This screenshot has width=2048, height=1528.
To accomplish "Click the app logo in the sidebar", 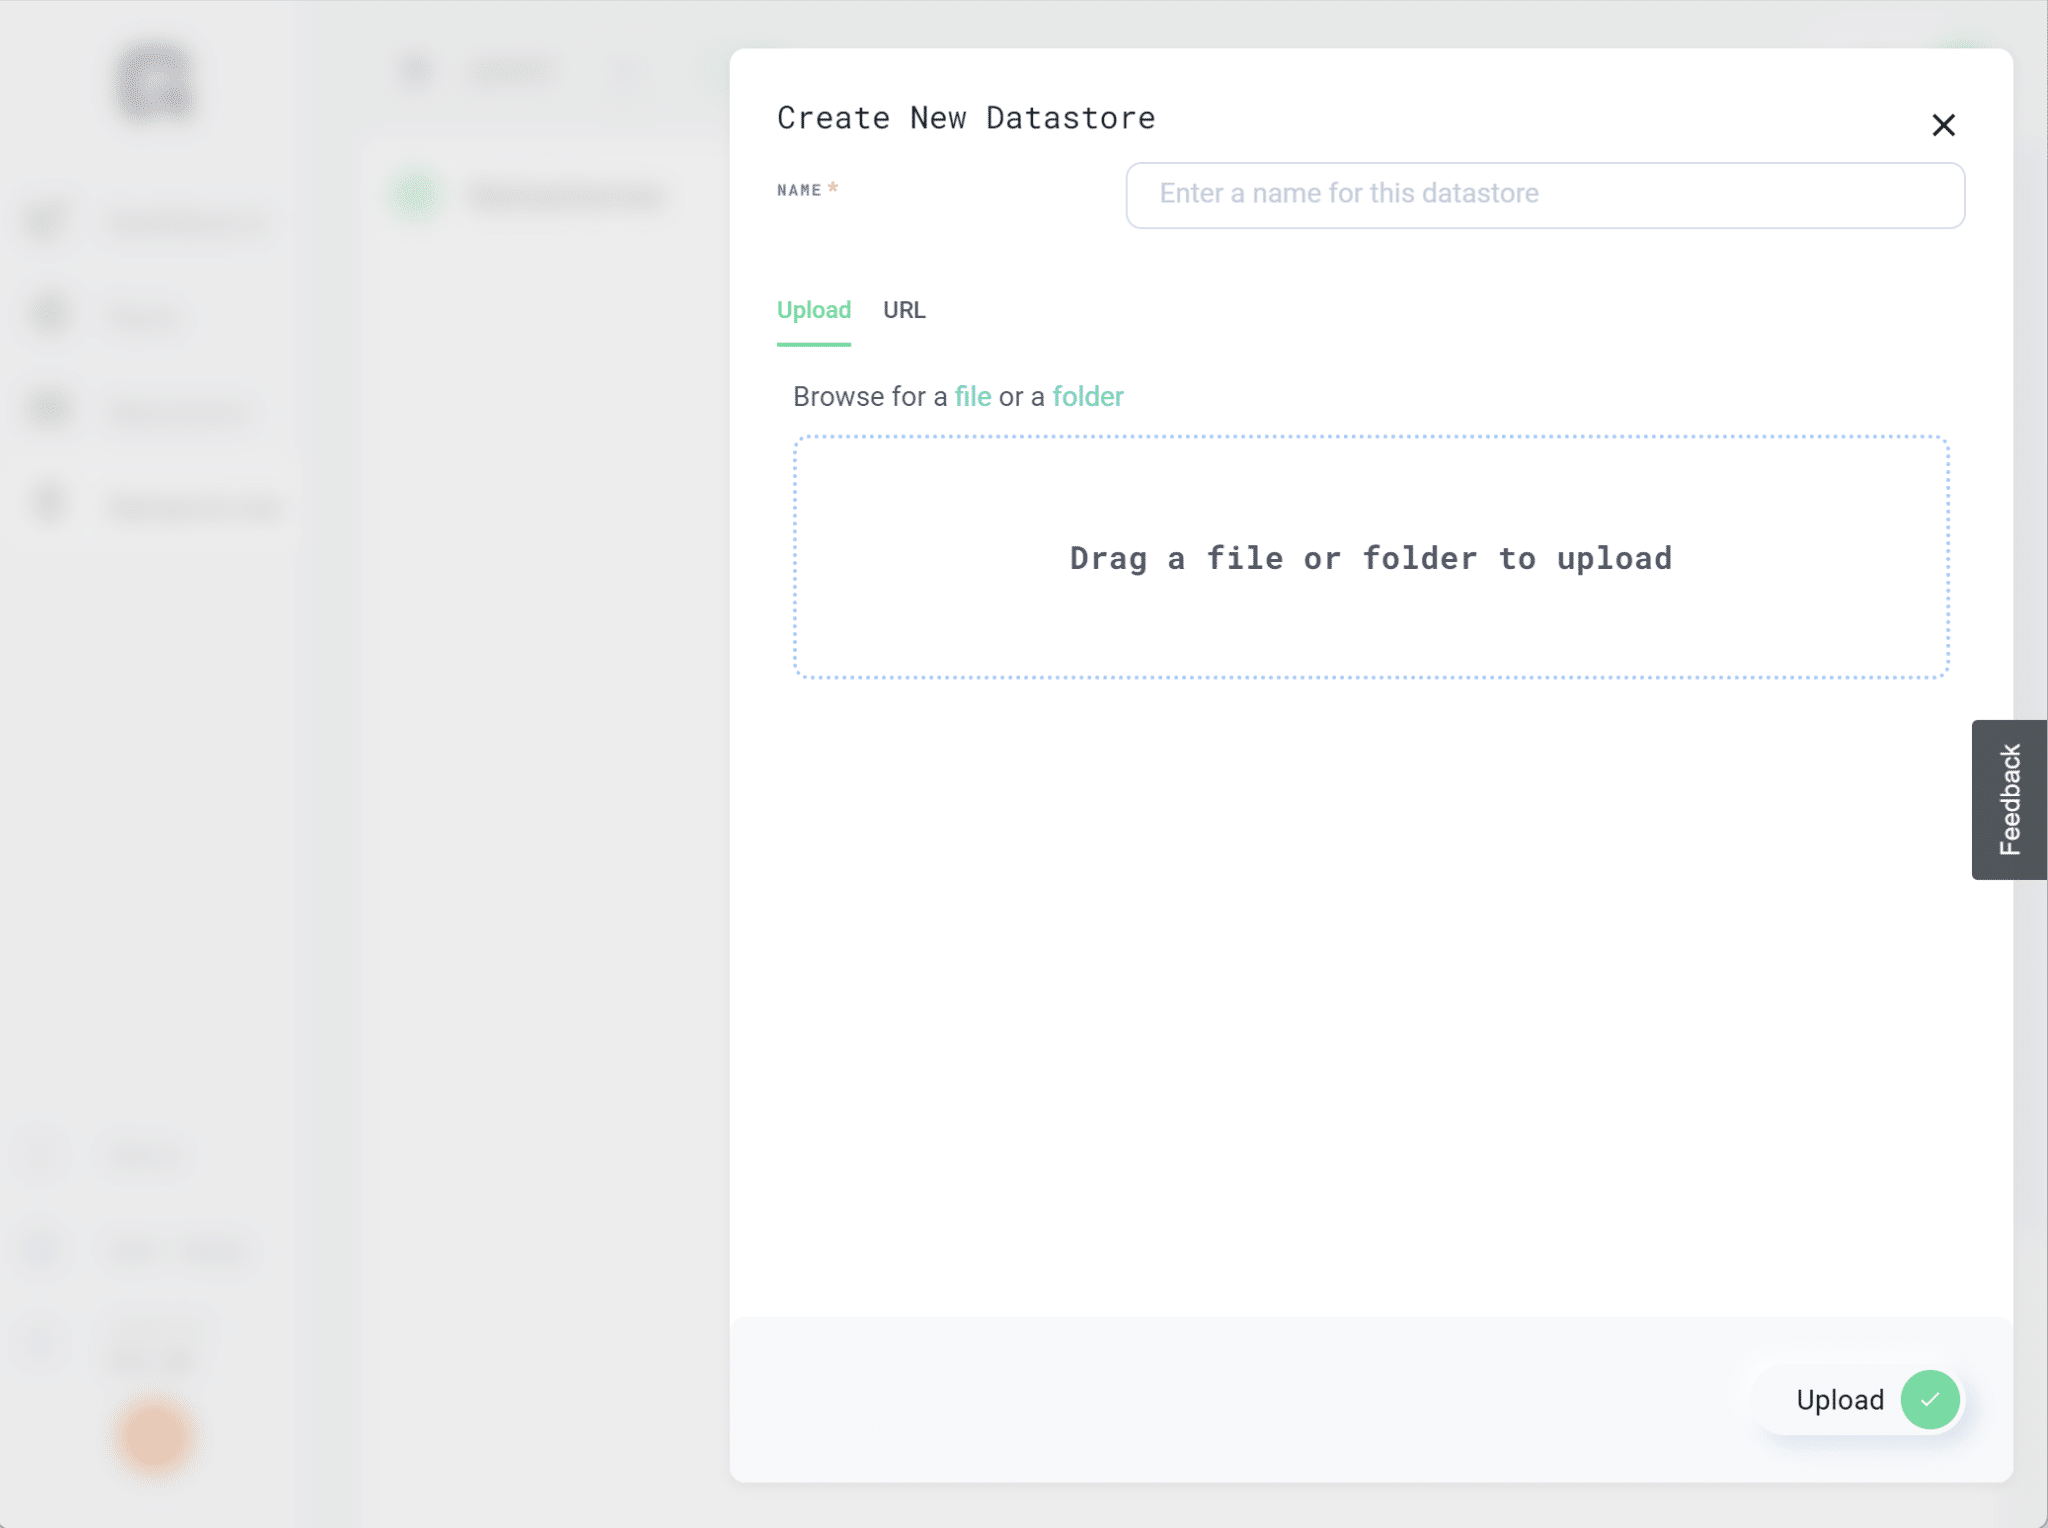I will click(154, 82).
